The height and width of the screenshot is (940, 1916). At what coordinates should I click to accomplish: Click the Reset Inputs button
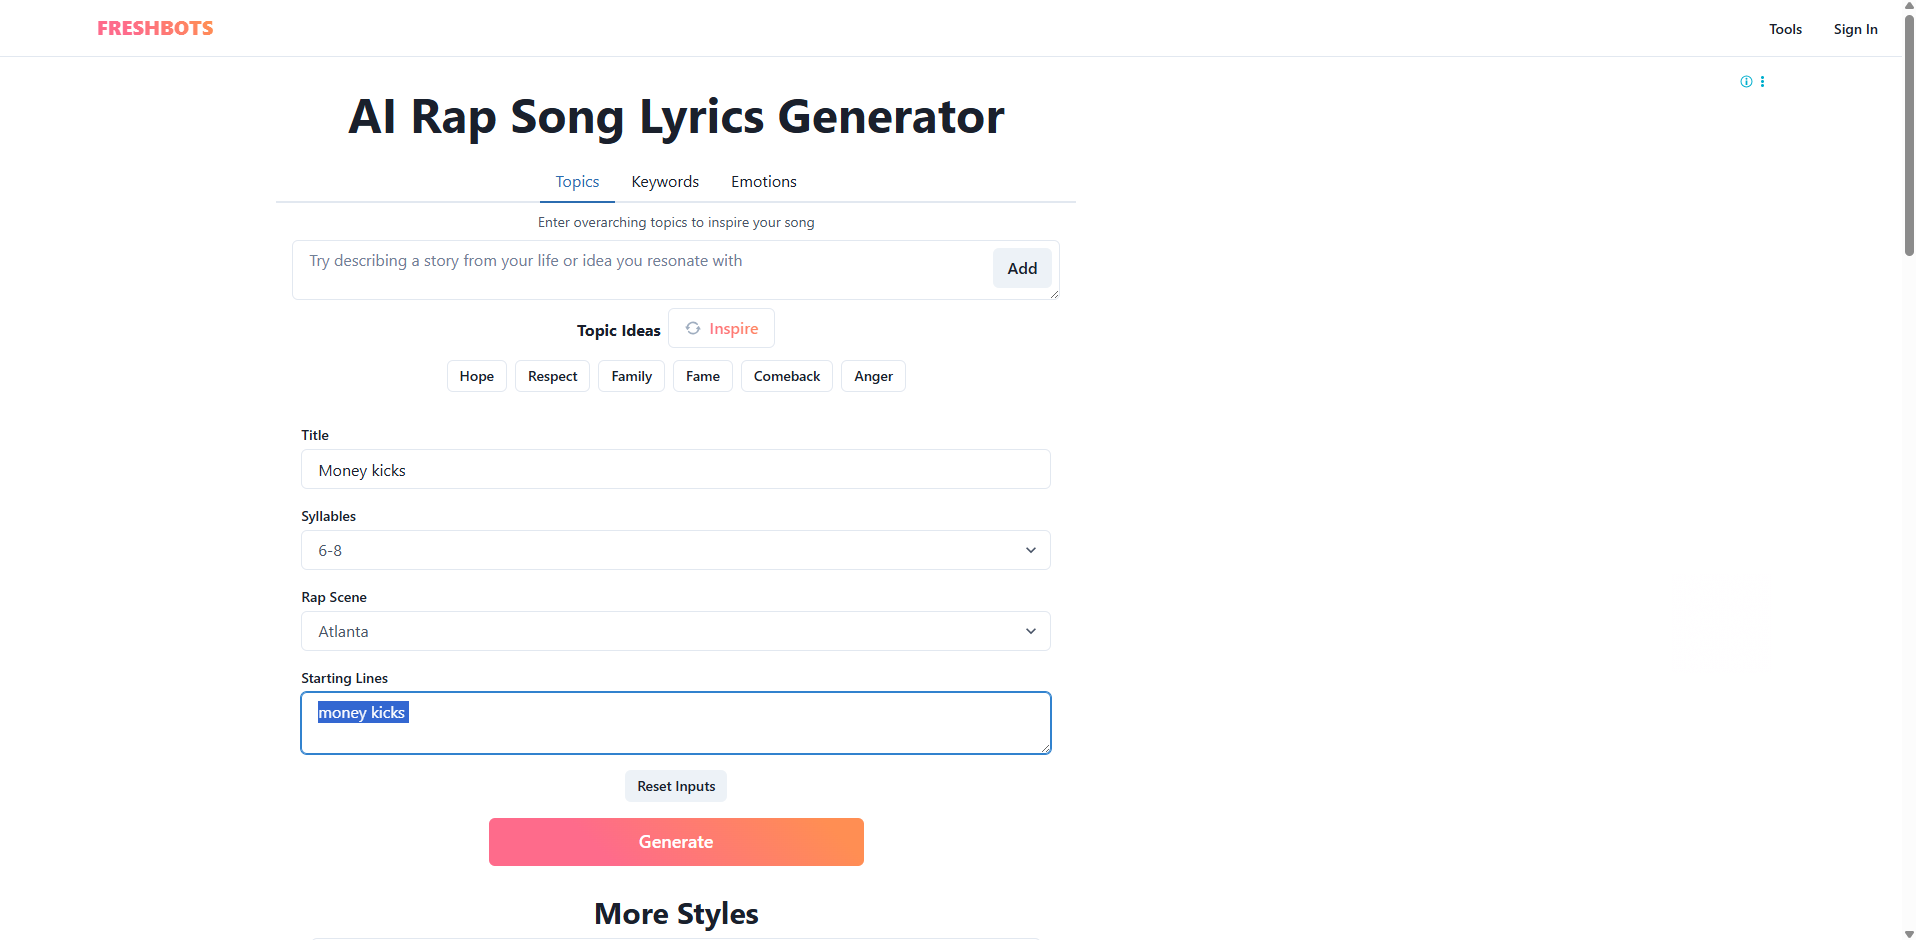(675, 786)
